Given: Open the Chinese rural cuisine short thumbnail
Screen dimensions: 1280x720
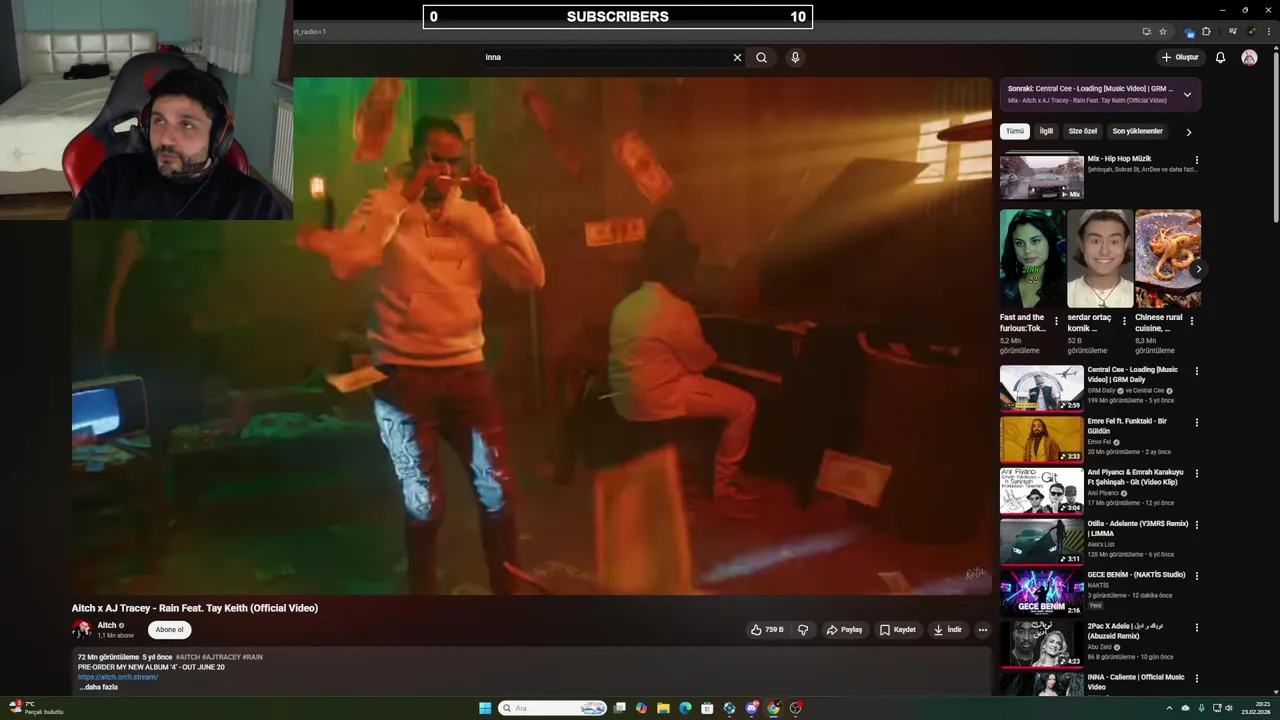Looking at the screenshot, I should [x=1168, y=258].
